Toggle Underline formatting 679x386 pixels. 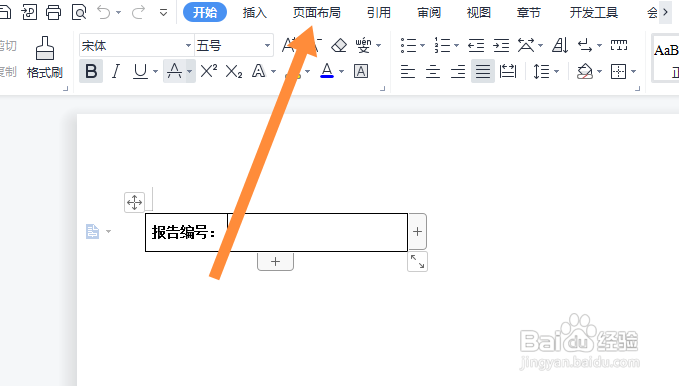(140, 71)
